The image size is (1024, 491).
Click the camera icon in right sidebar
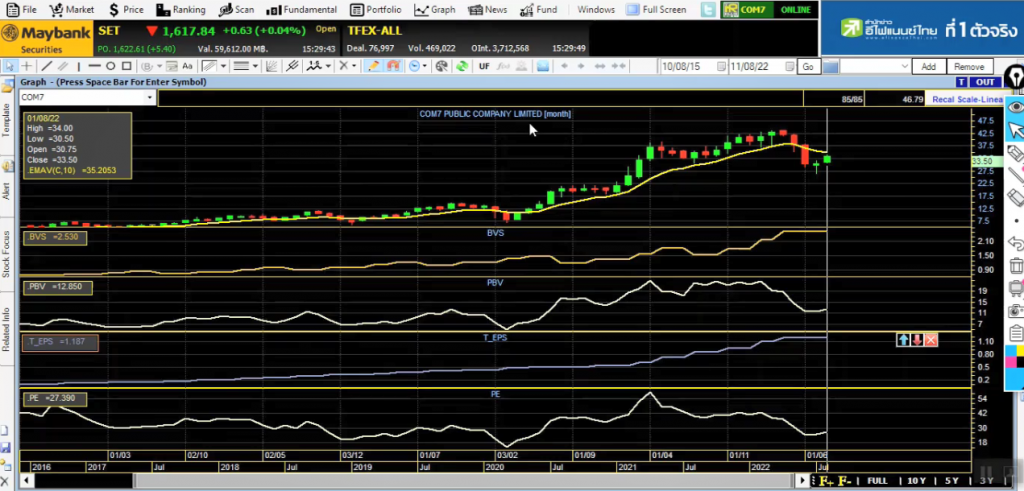coord(1016,311)
